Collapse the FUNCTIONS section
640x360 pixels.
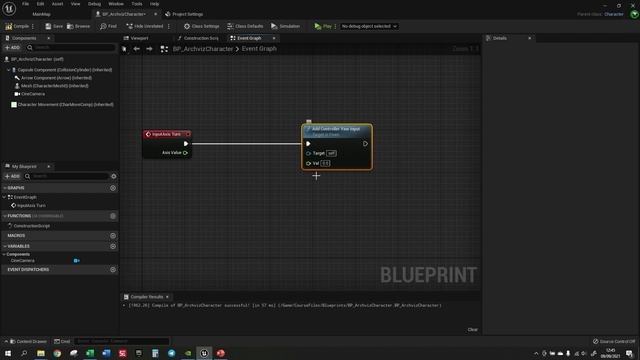(5, 216)
